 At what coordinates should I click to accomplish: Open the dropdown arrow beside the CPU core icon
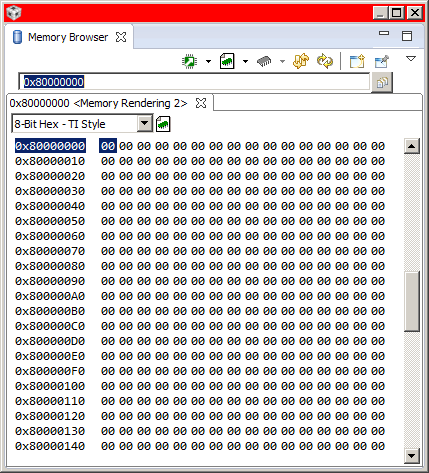(208, 61)
